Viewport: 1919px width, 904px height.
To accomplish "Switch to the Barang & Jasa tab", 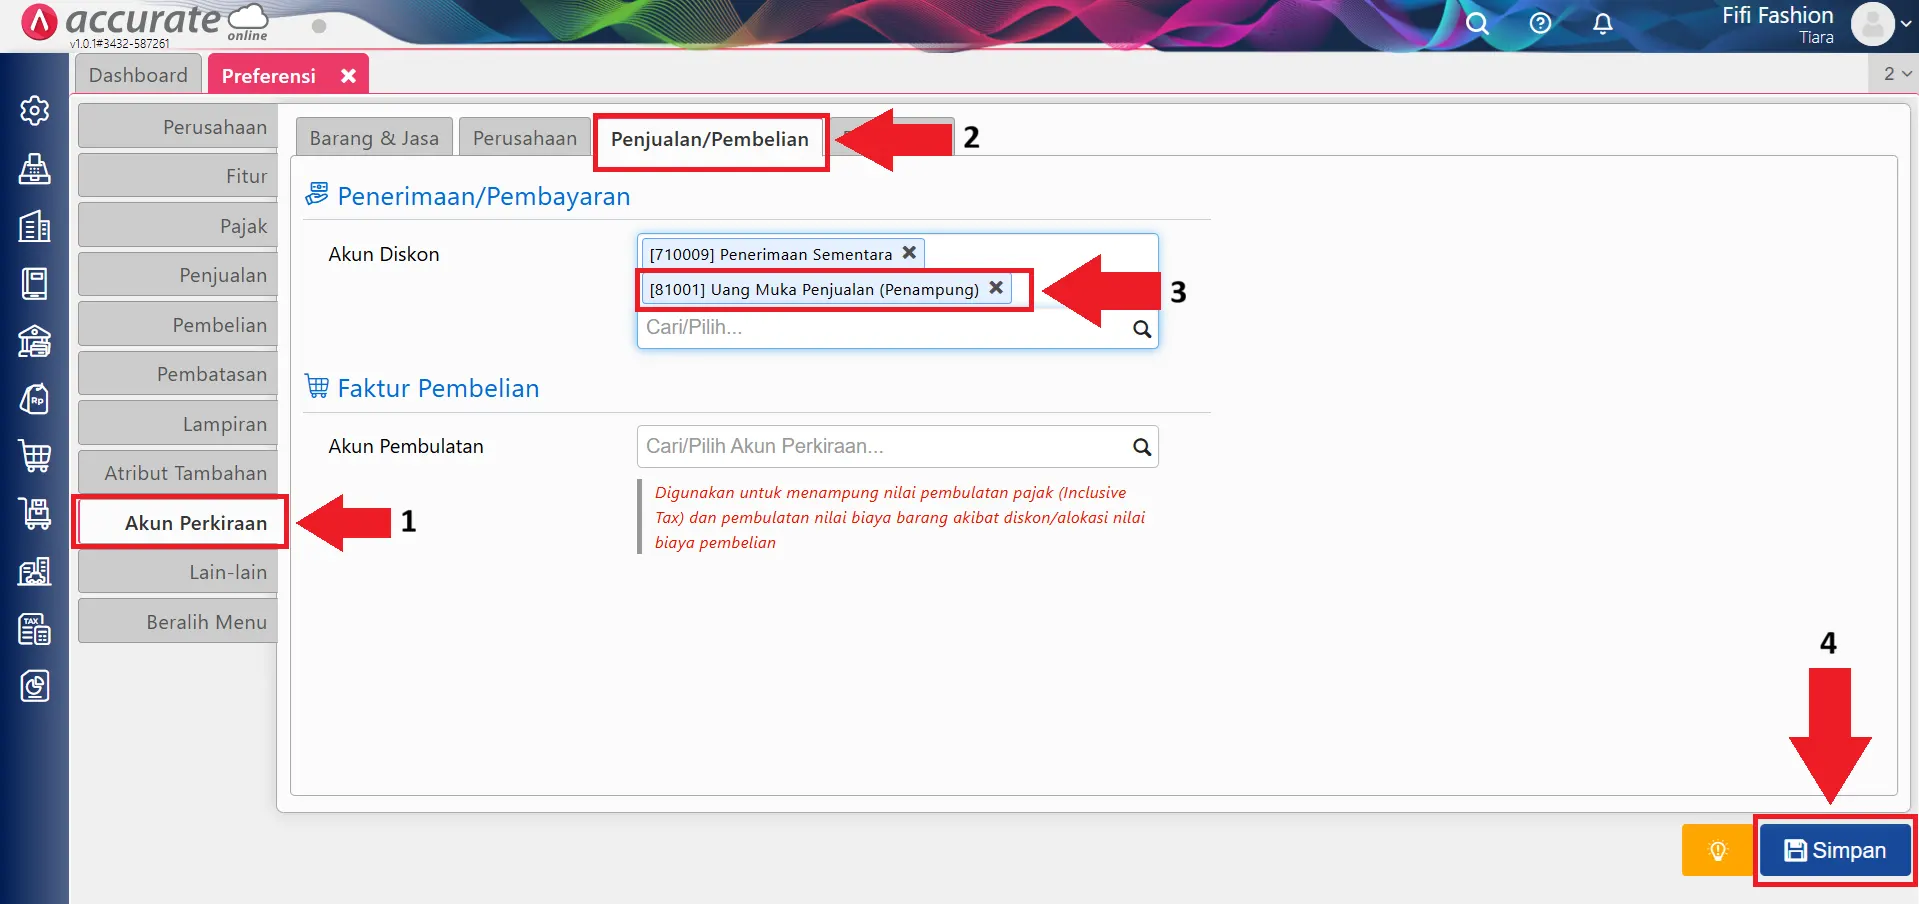I will click(374, 138).
